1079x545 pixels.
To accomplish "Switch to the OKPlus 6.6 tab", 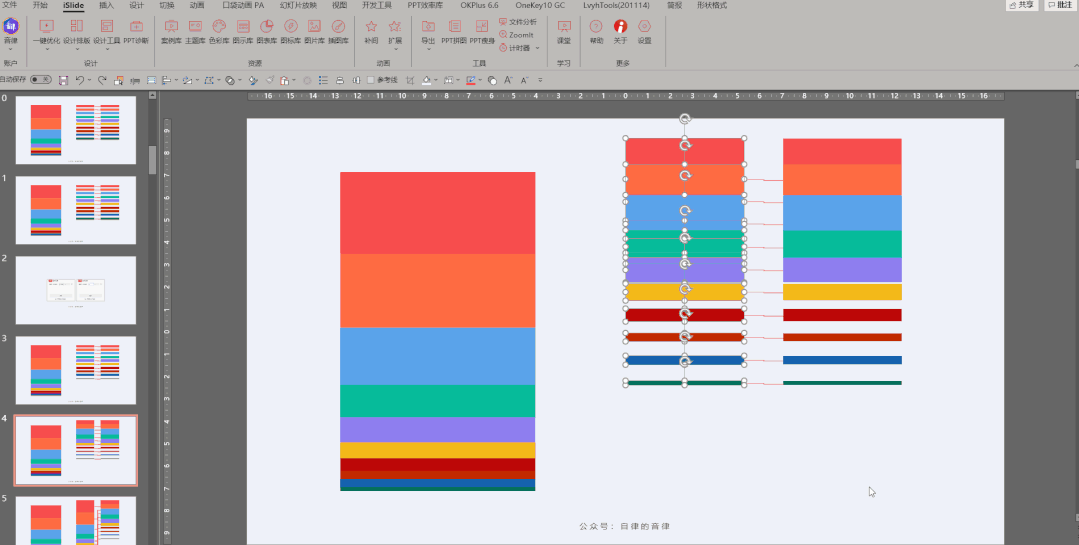I will click(480, 5).
